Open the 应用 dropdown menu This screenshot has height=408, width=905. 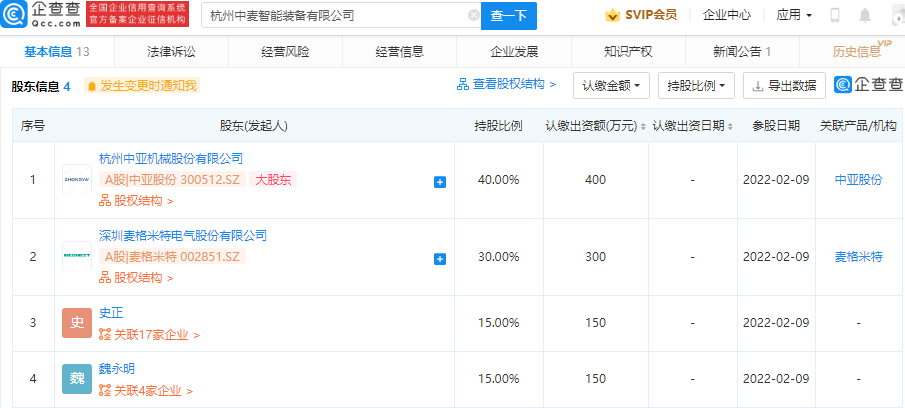[x=794, y=16]
